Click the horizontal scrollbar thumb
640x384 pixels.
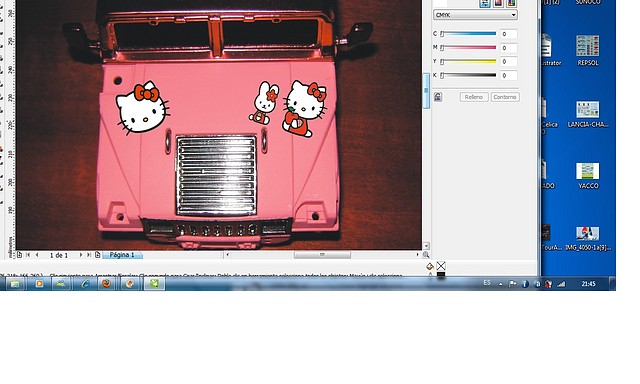pyautogui.click(x=322, y=255)
